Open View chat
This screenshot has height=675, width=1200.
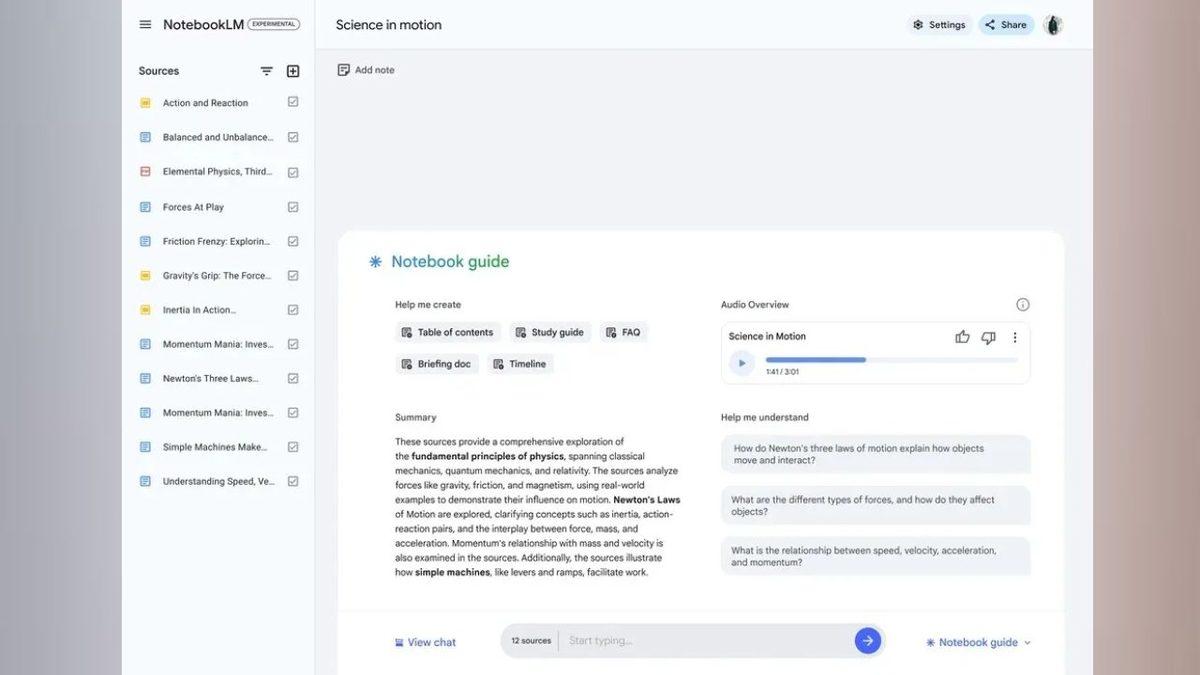[x=425, y=642]
